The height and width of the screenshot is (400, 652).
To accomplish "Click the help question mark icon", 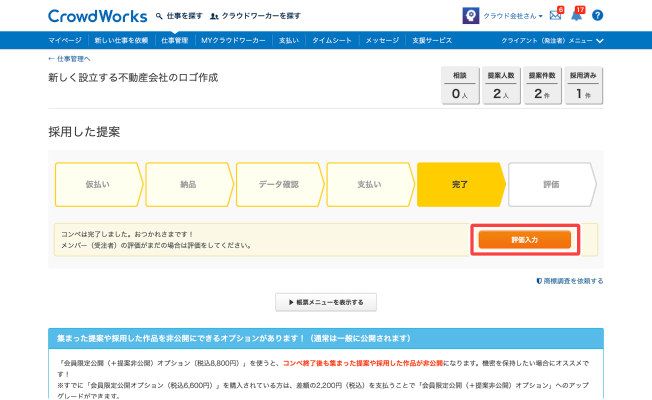I will click(x=597, y=16).
